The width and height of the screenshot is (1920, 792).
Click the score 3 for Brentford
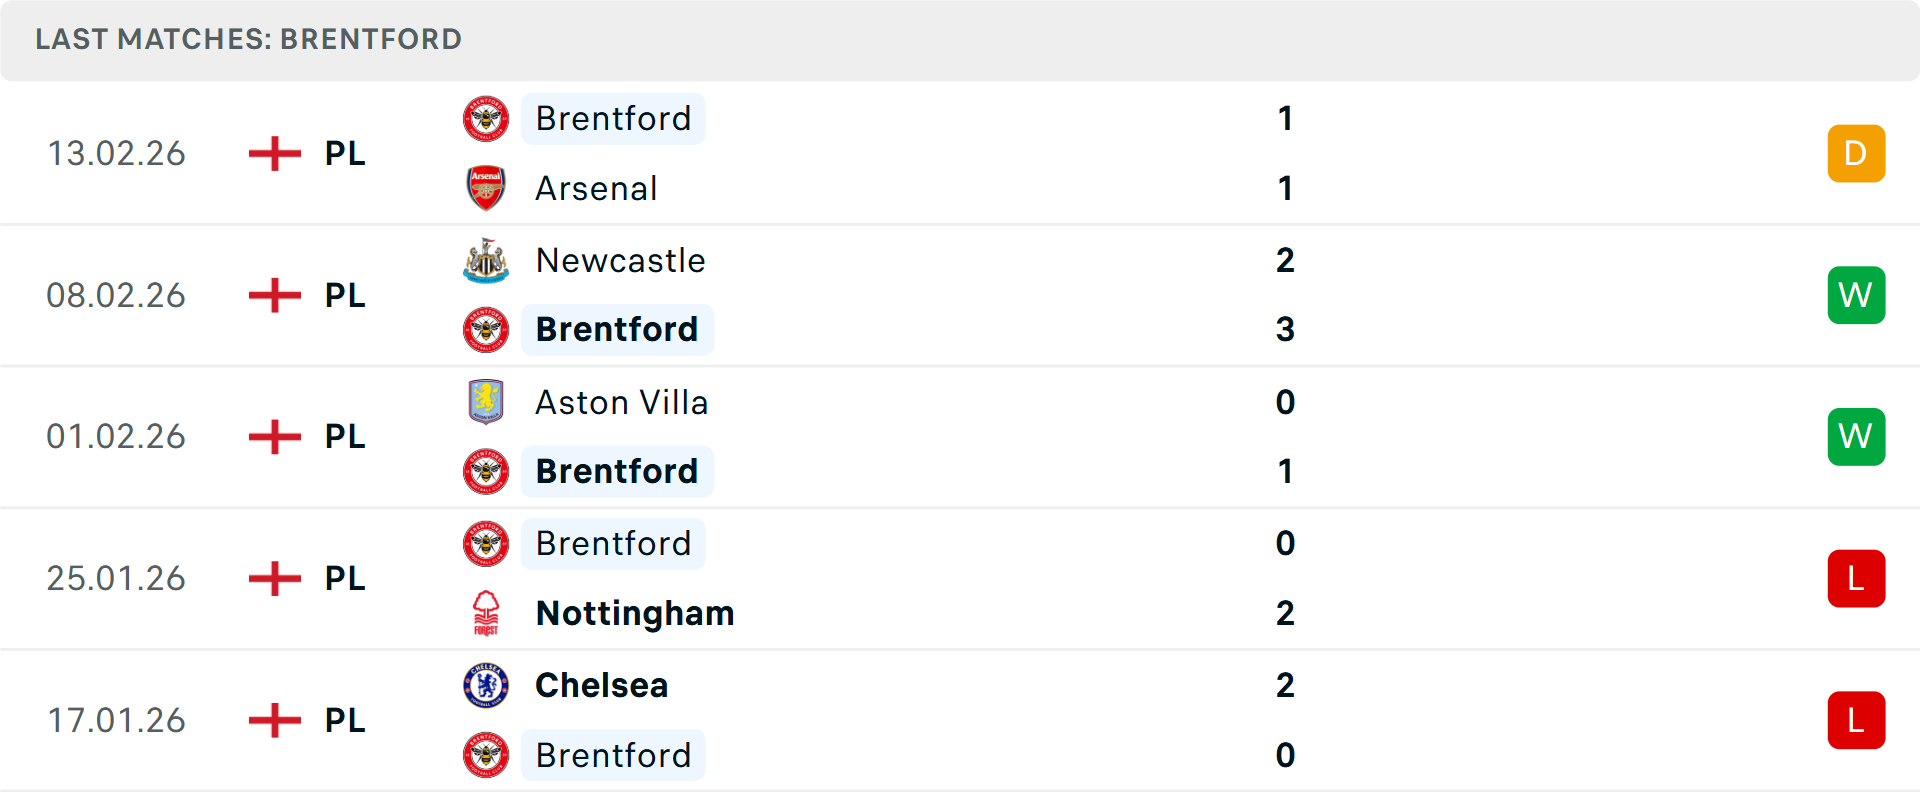click(1286, 330)
